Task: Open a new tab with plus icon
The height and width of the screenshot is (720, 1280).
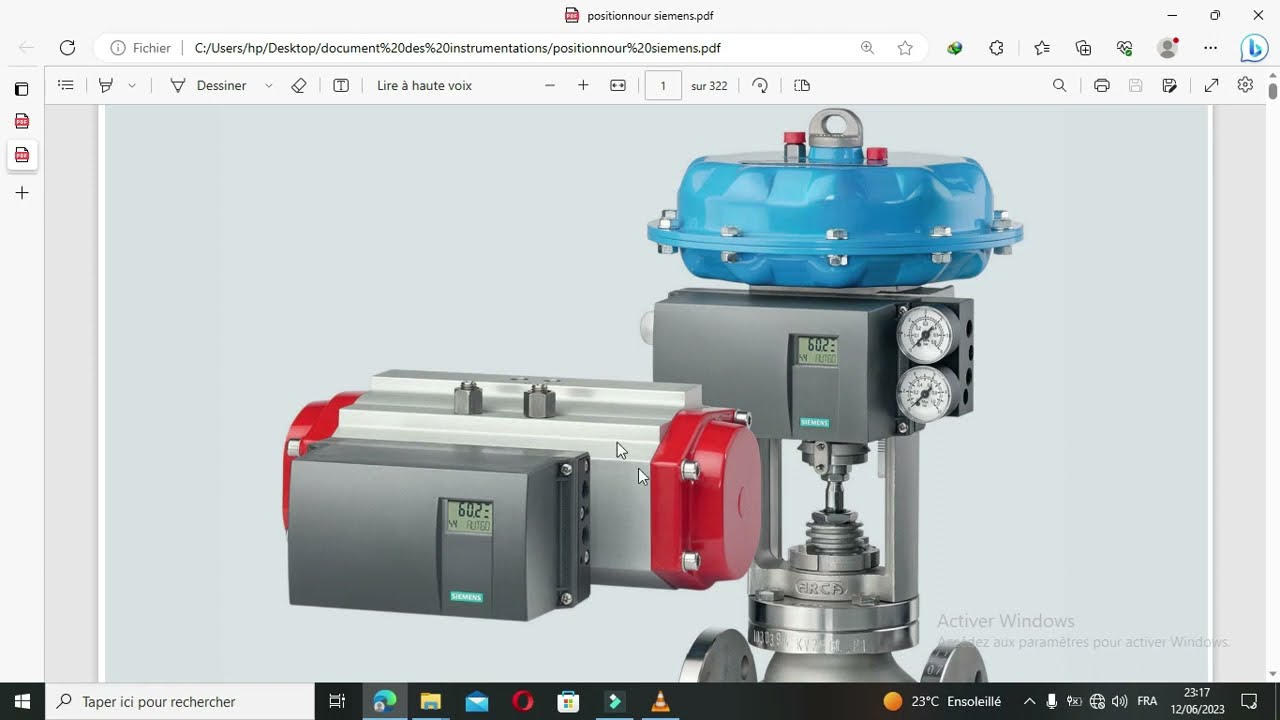Action: (21, 193)
